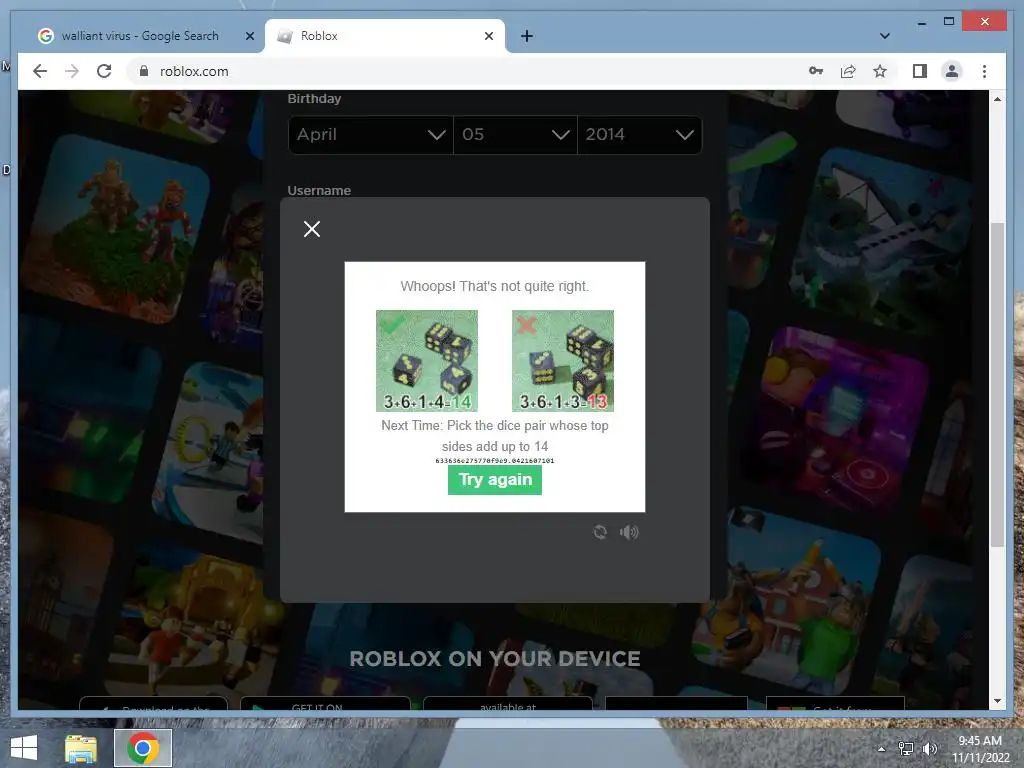Restart the captcha challenge with the refresh icon
The width and height of the screenshot is (1024, 768).
point(600,532)
